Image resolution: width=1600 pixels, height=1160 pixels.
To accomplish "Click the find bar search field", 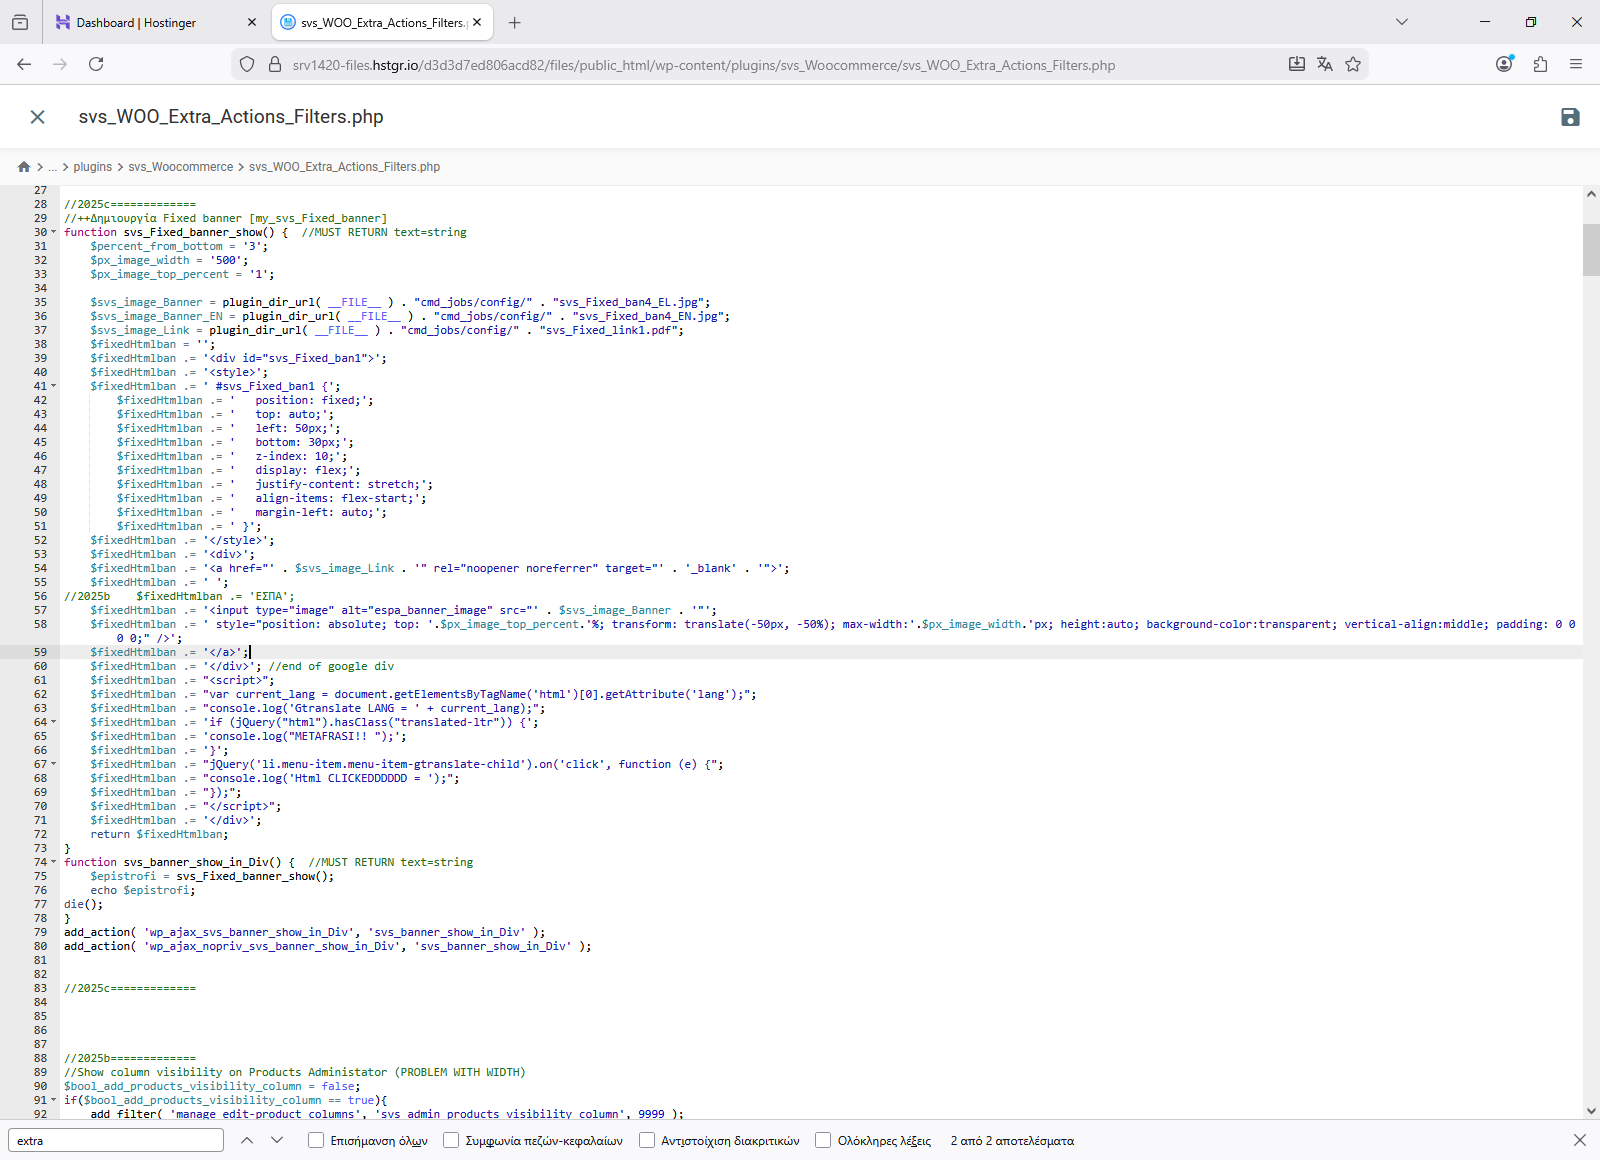I will coord(115,1140).
